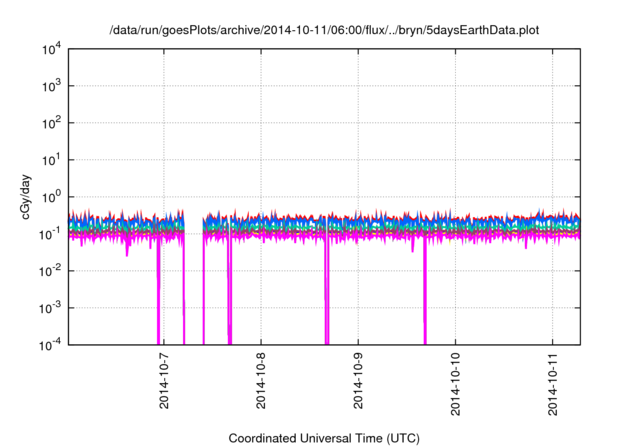Click the 2014-10-9 date tick label
Image resolution: width=640 pixels, height=448 pixels.
[358, 381]
